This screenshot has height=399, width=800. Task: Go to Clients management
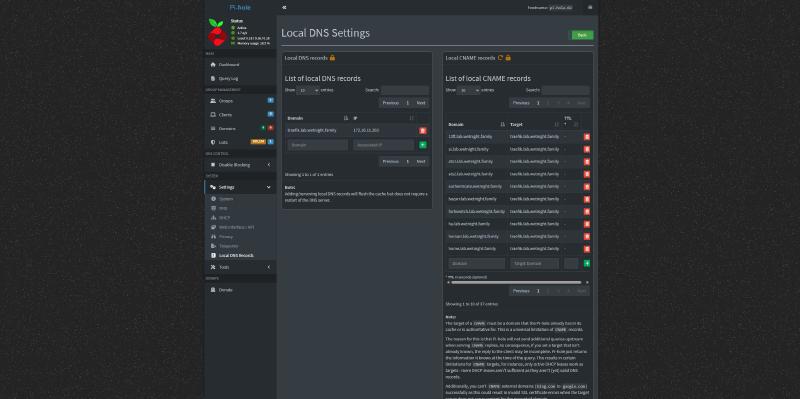pos(240,115)
